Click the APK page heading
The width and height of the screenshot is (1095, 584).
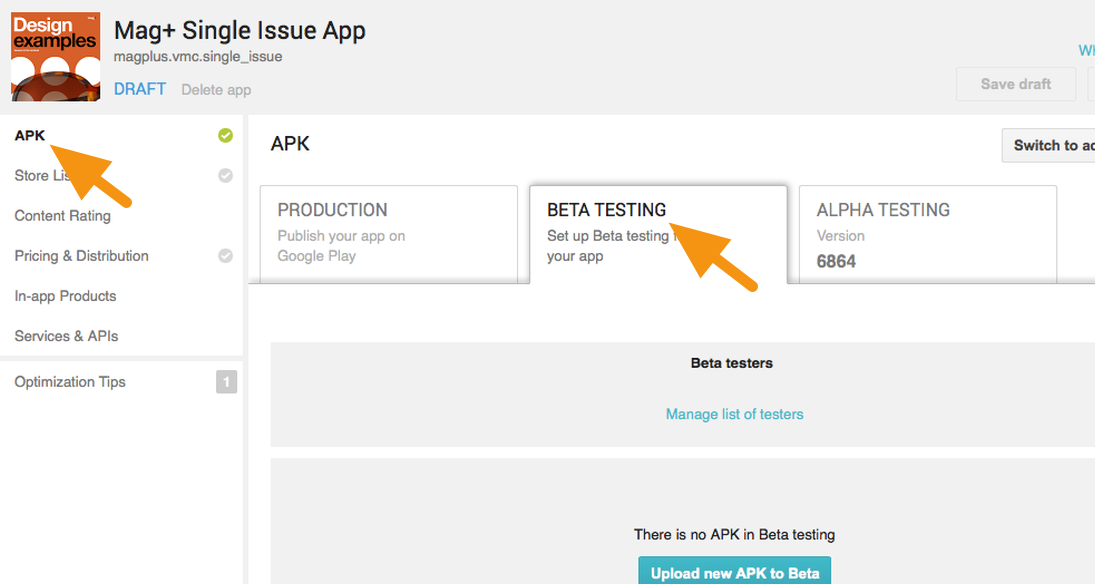point(290,144)
